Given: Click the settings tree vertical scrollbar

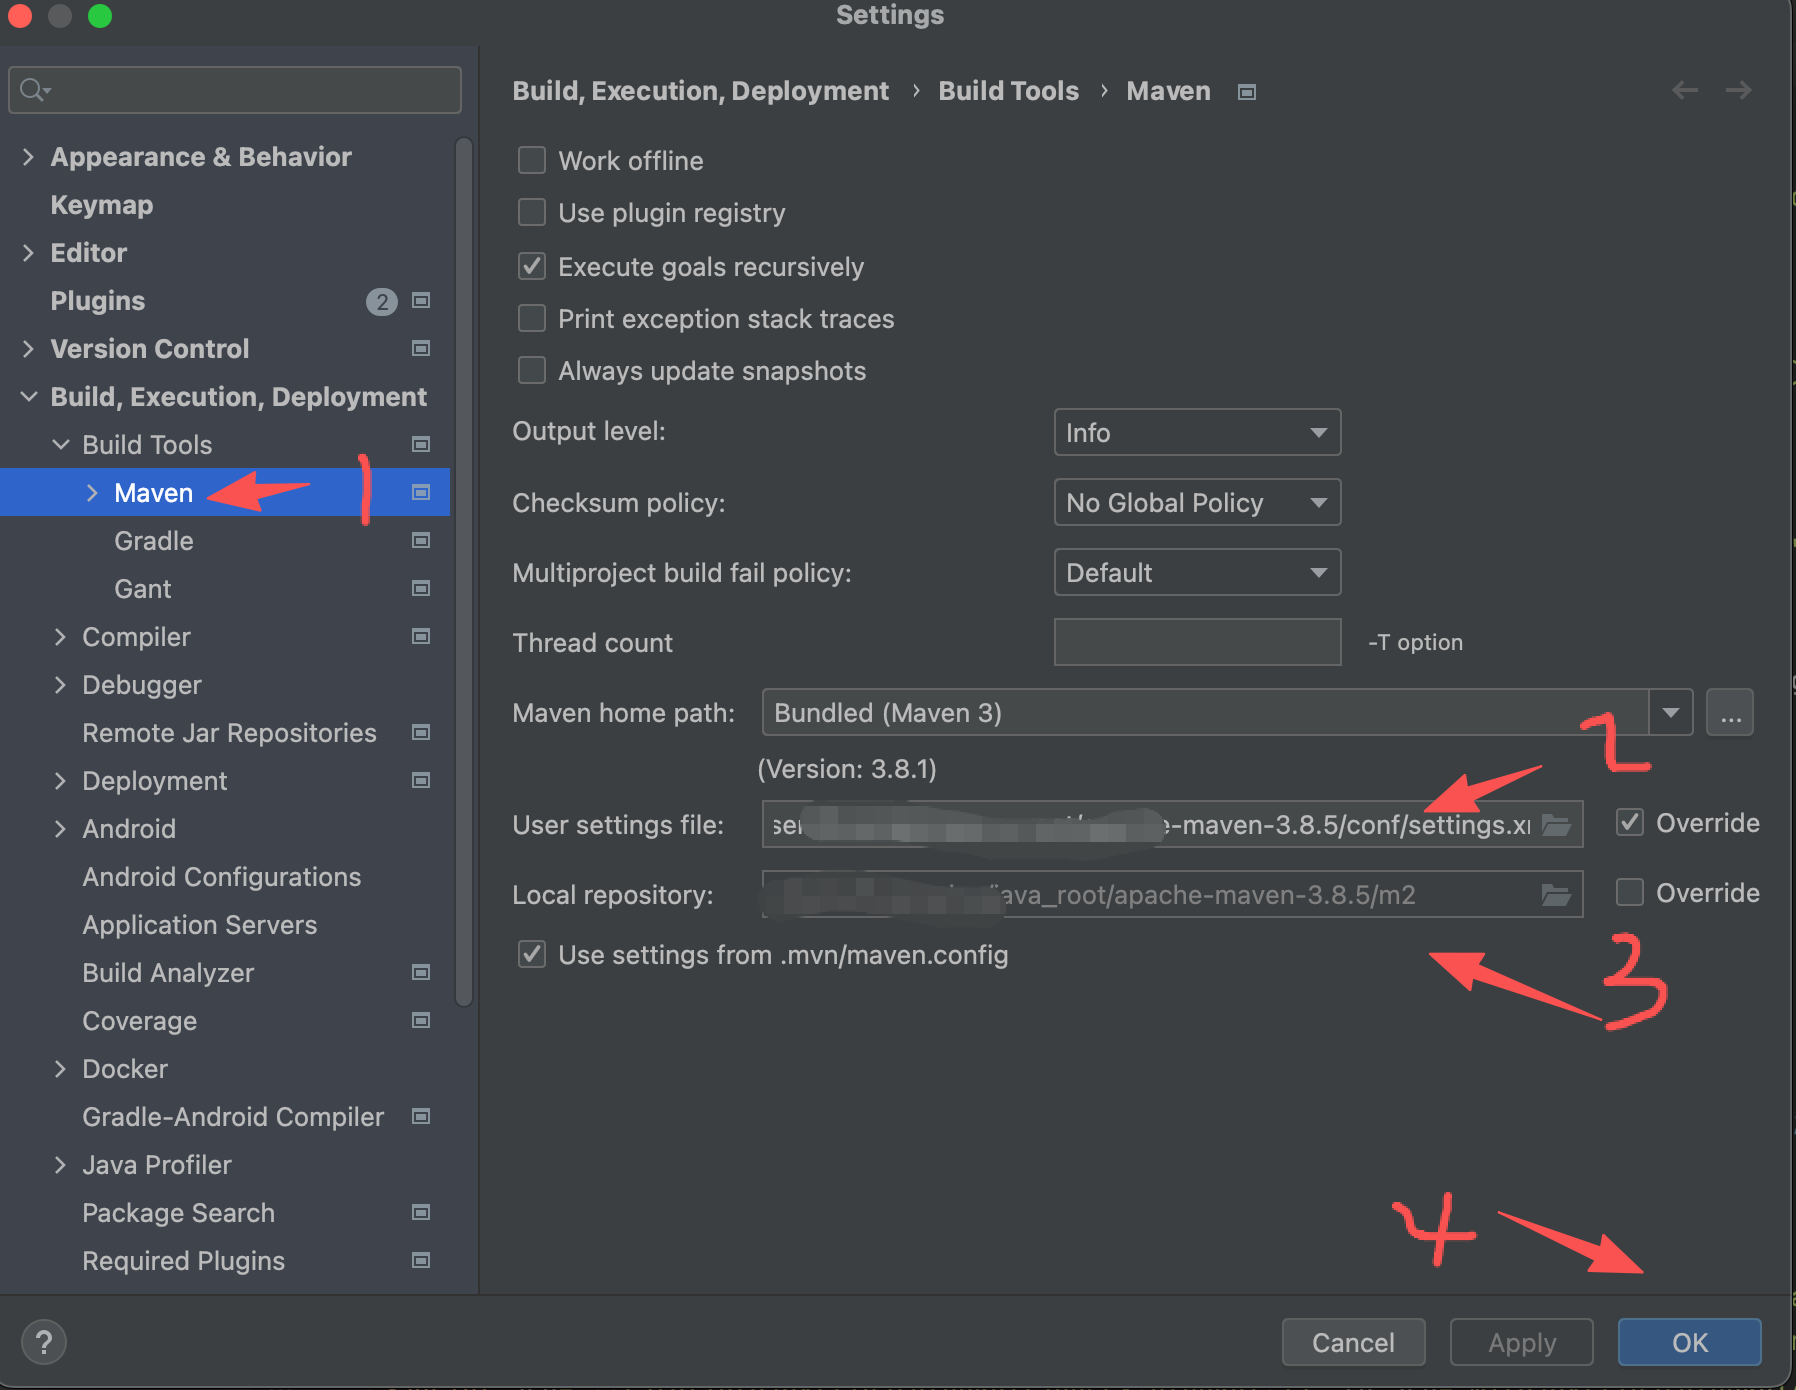Looking at the screenshot, I should point(463,571).
